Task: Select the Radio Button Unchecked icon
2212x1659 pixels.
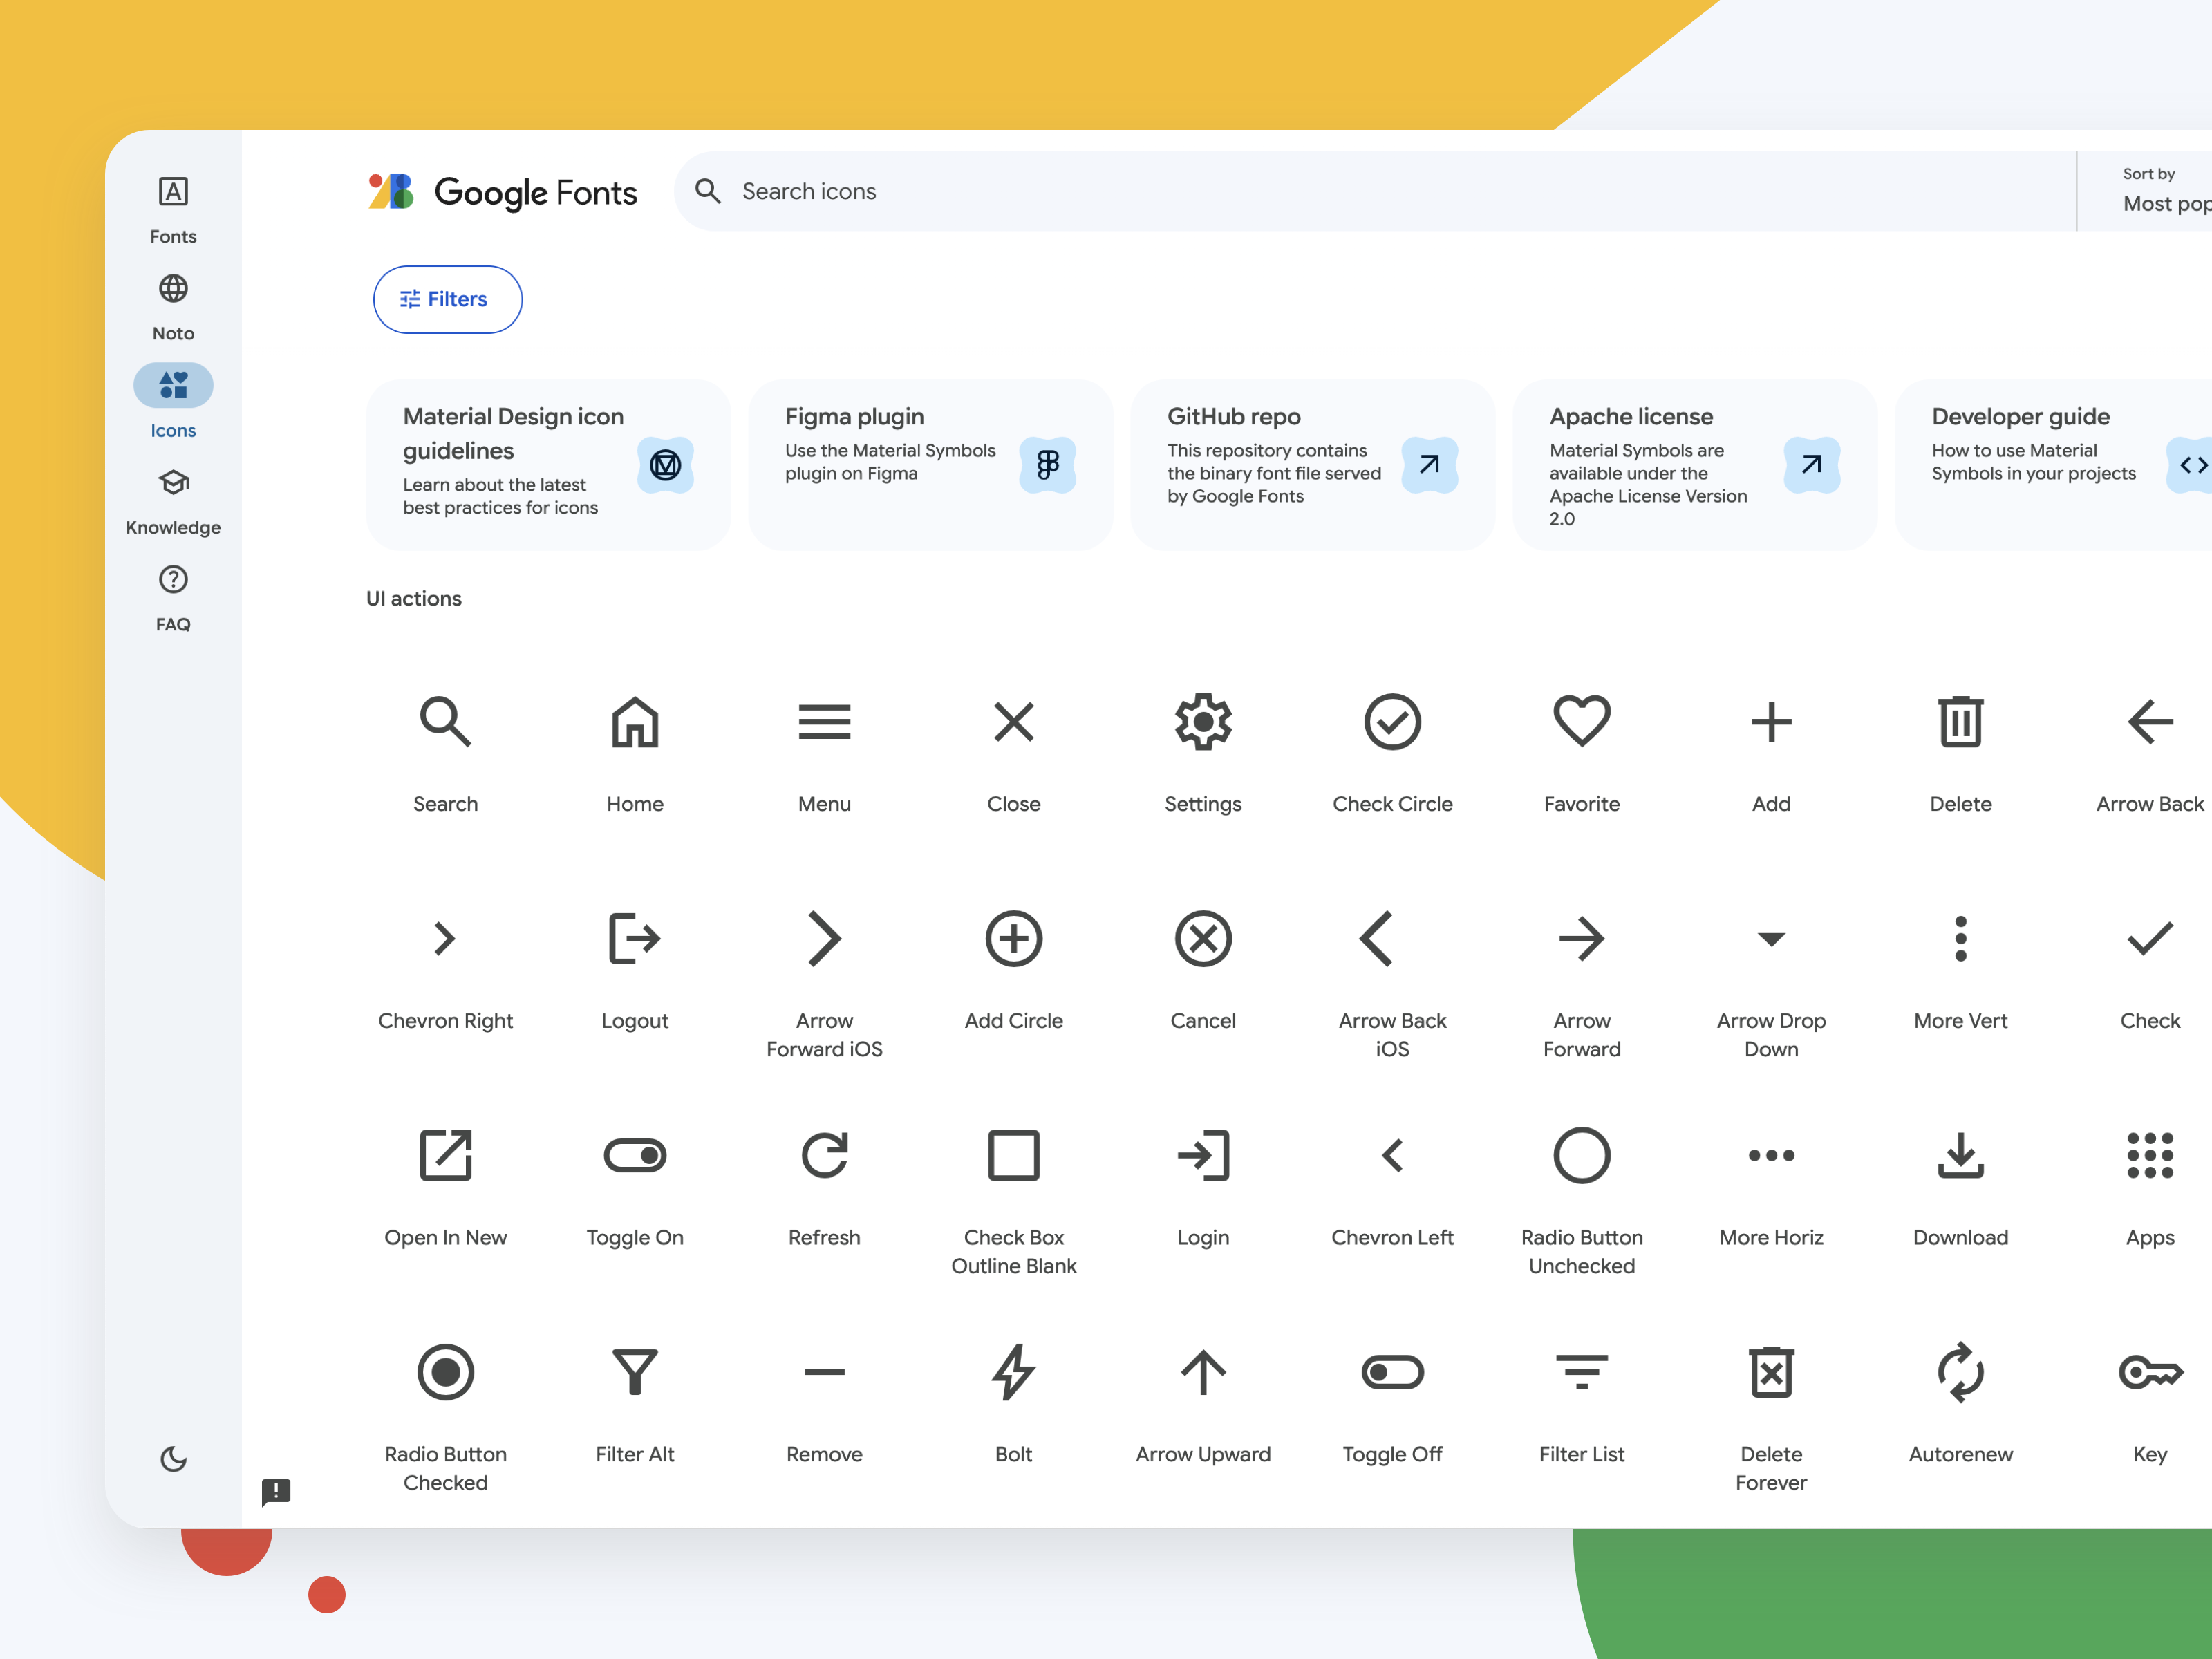Action: pos(1581,1155)
